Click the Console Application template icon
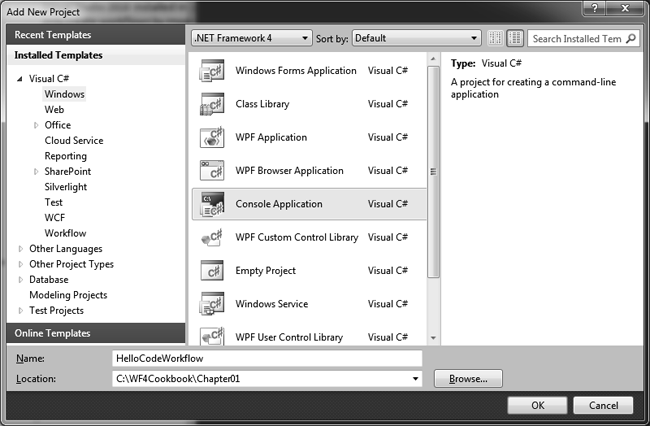 point(212,204)
